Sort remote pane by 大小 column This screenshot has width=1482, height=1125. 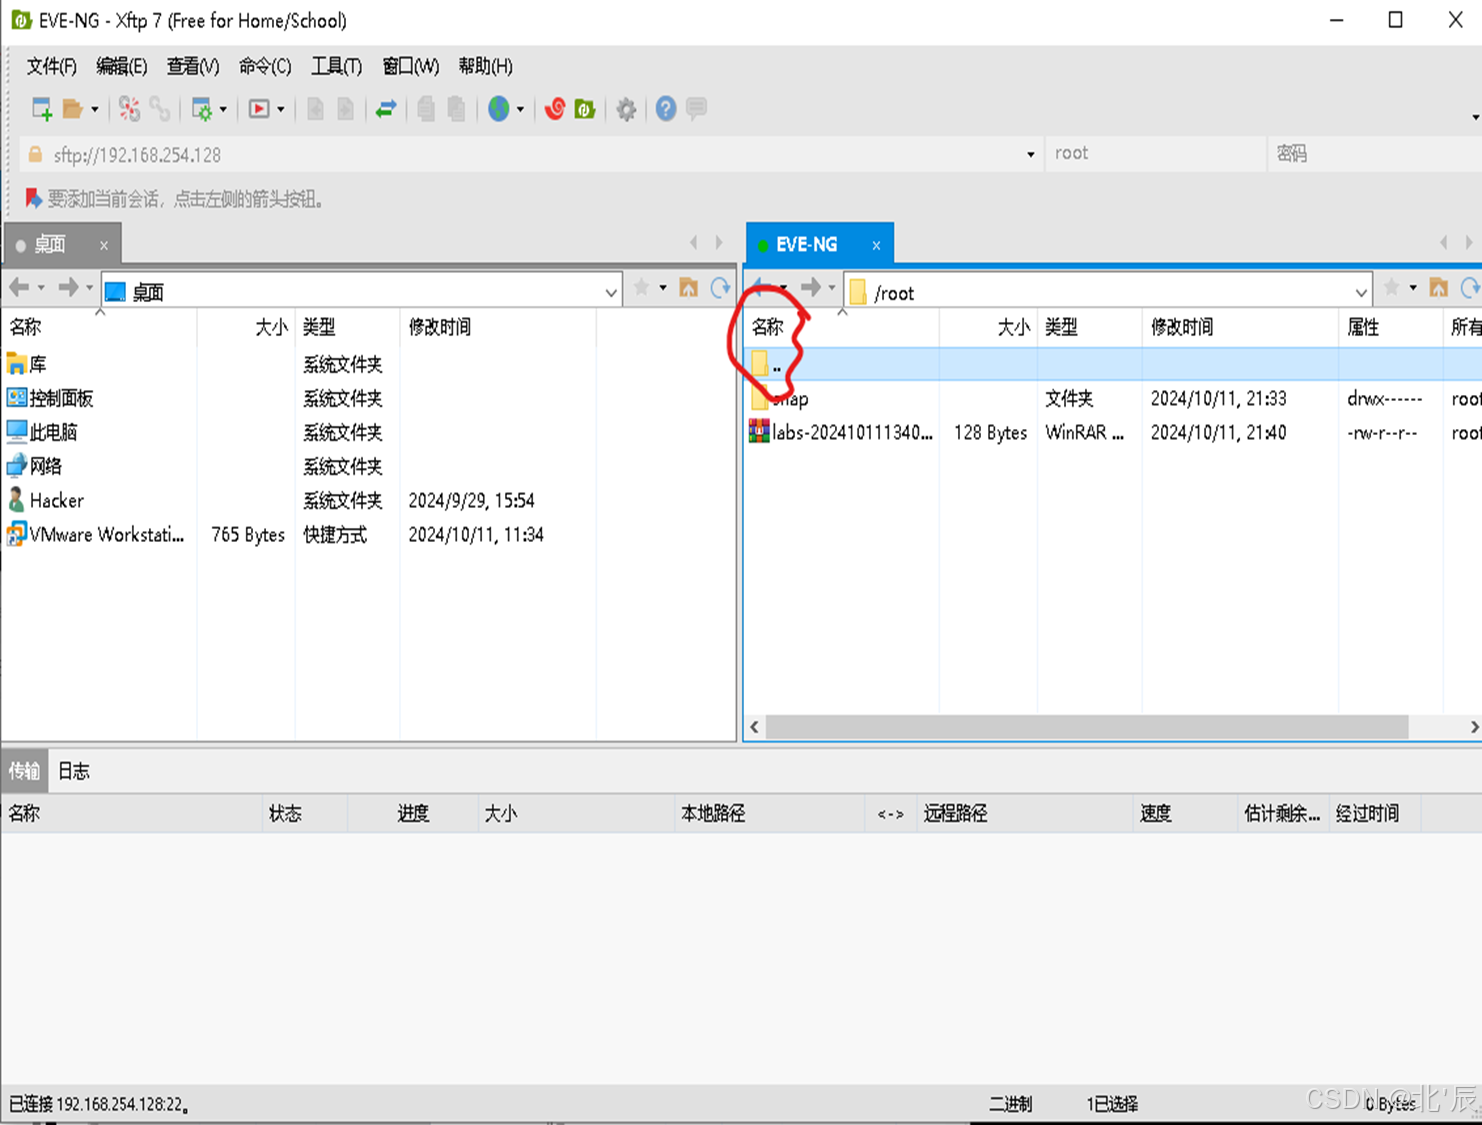(988, 327)
